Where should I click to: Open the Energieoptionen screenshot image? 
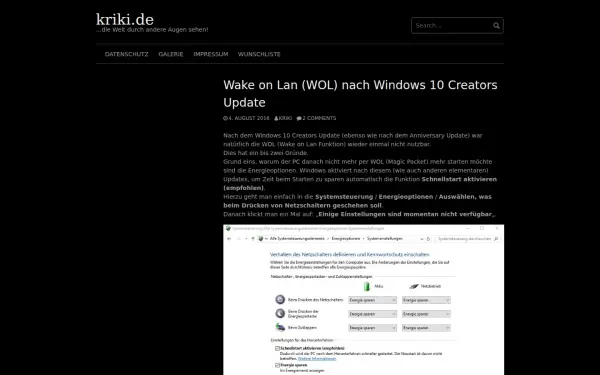[364, 300]
